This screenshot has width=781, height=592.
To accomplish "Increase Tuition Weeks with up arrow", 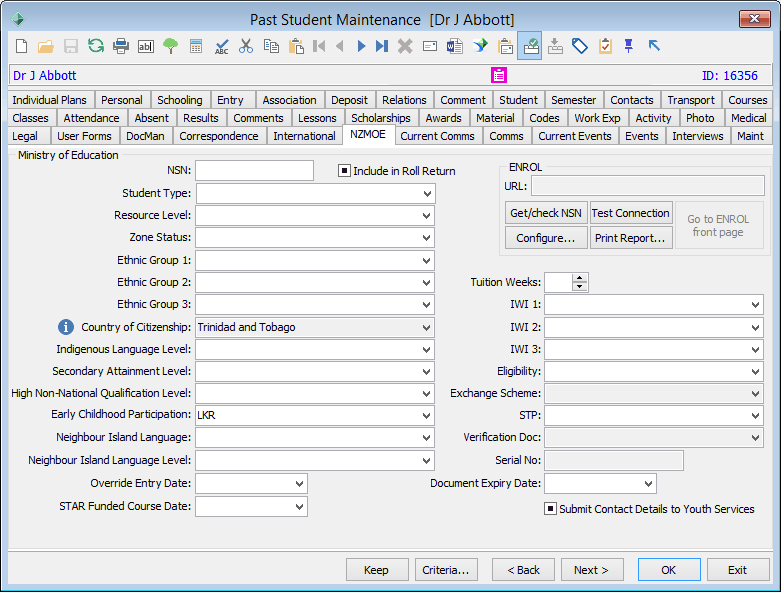I will point(579,278).
